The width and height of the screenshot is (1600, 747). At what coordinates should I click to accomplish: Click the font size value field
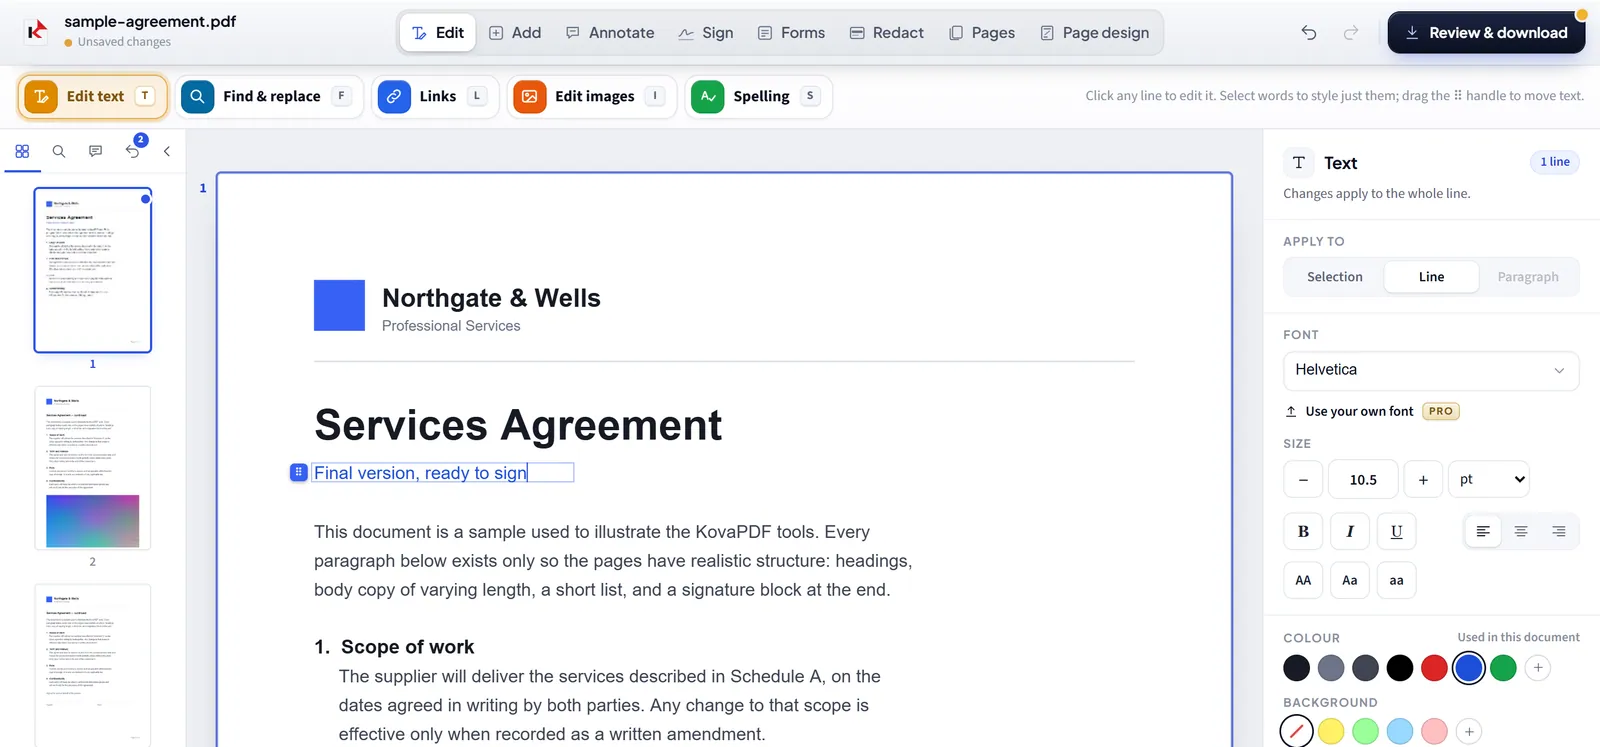[x=1363, y=480]
